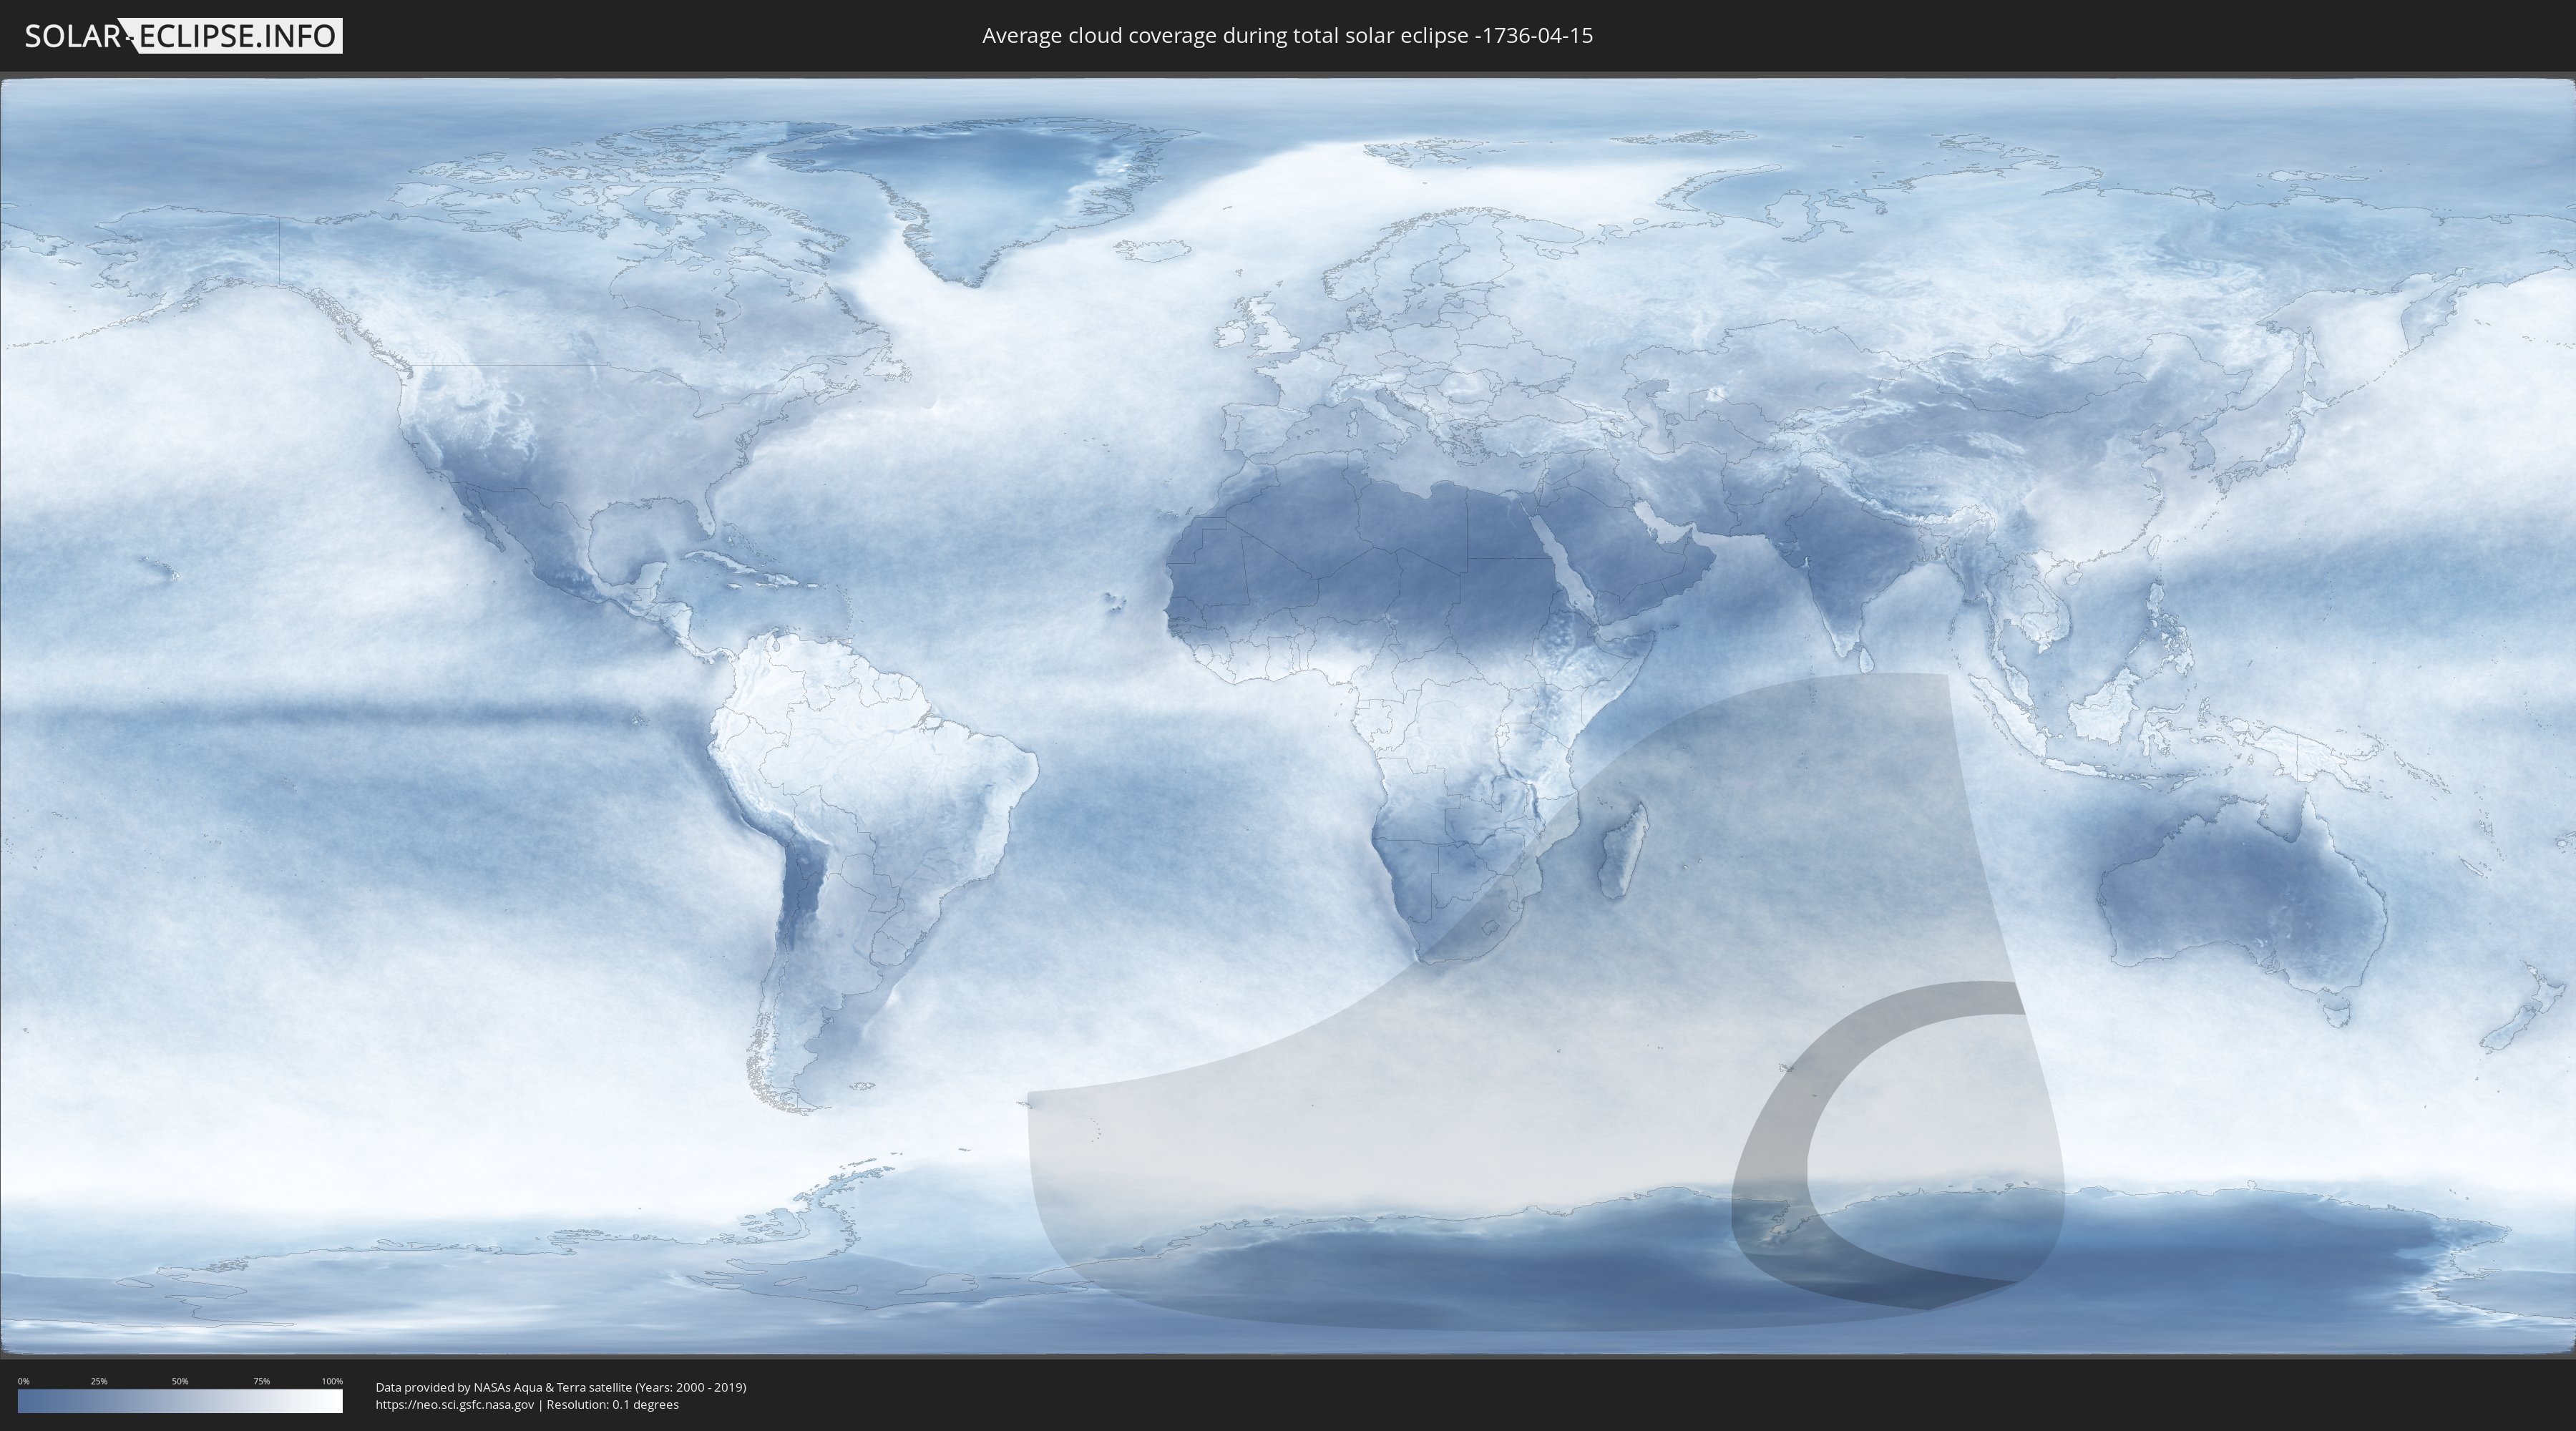The image size is (2576, 1431).
Task: Click the neo.sci.gsfc.nasa.gov URL text
Action: pos(455,1404)
